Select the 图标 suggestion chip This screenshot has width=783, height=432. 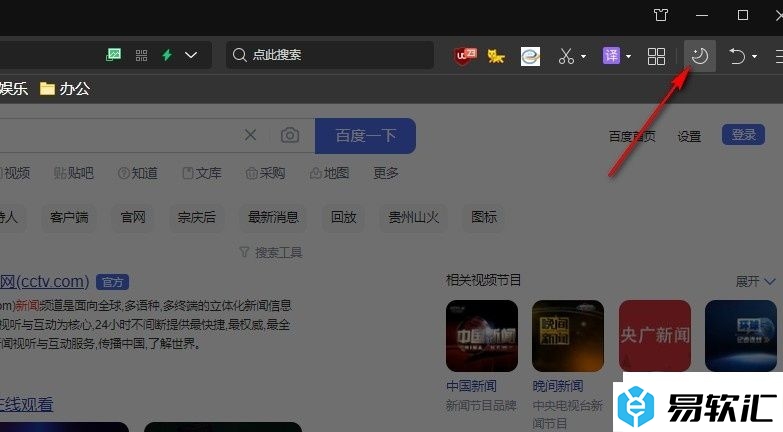484,217
